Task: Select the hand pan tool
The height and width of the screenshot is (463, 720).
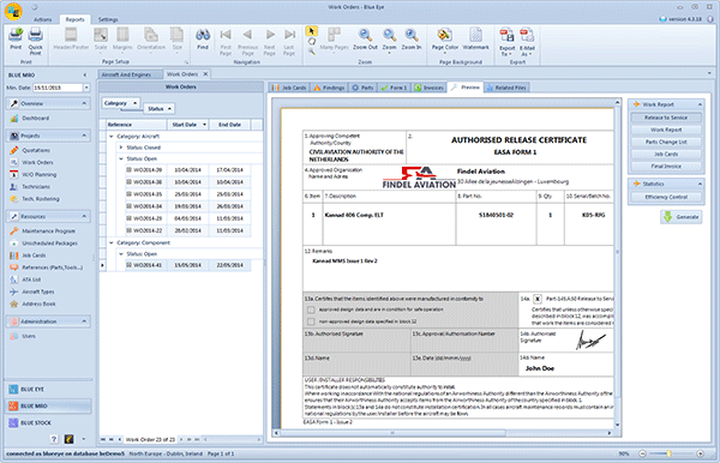Action: (312, 41)
